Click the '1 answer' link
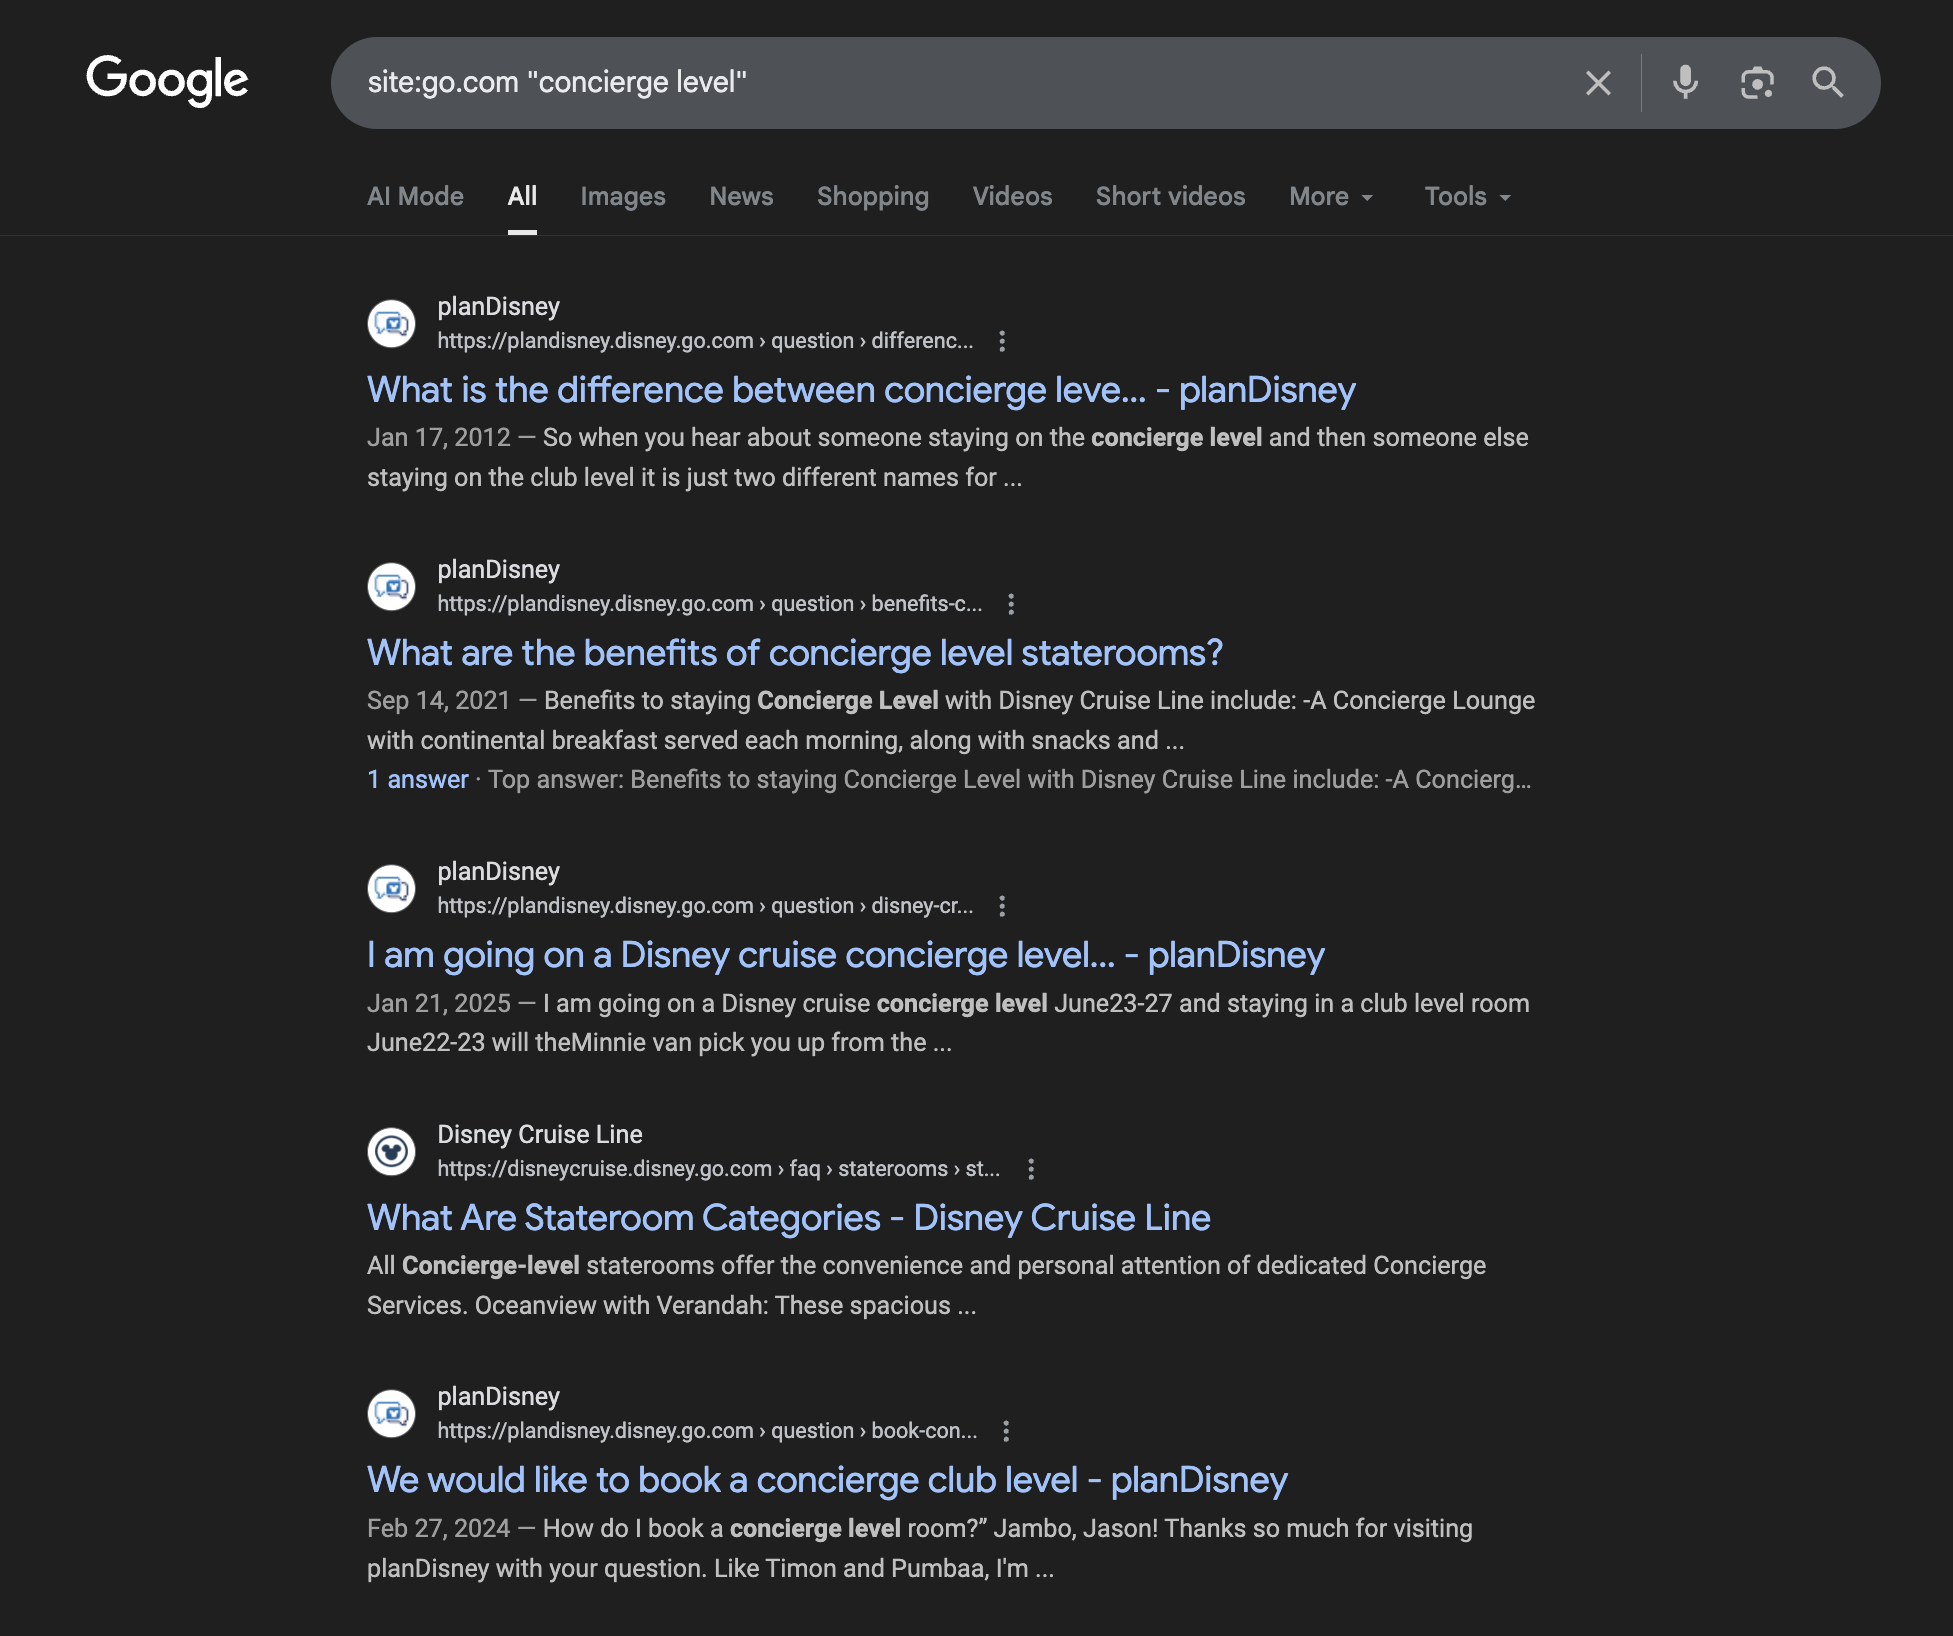1953x1636 pixels. click(x=417, y=780)
